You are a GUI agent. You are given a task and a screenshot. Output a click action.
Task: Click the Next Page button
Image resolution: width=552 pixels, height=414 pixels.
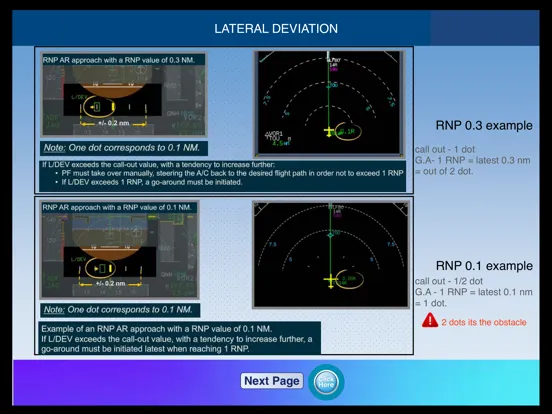click(x=272, y=381)
